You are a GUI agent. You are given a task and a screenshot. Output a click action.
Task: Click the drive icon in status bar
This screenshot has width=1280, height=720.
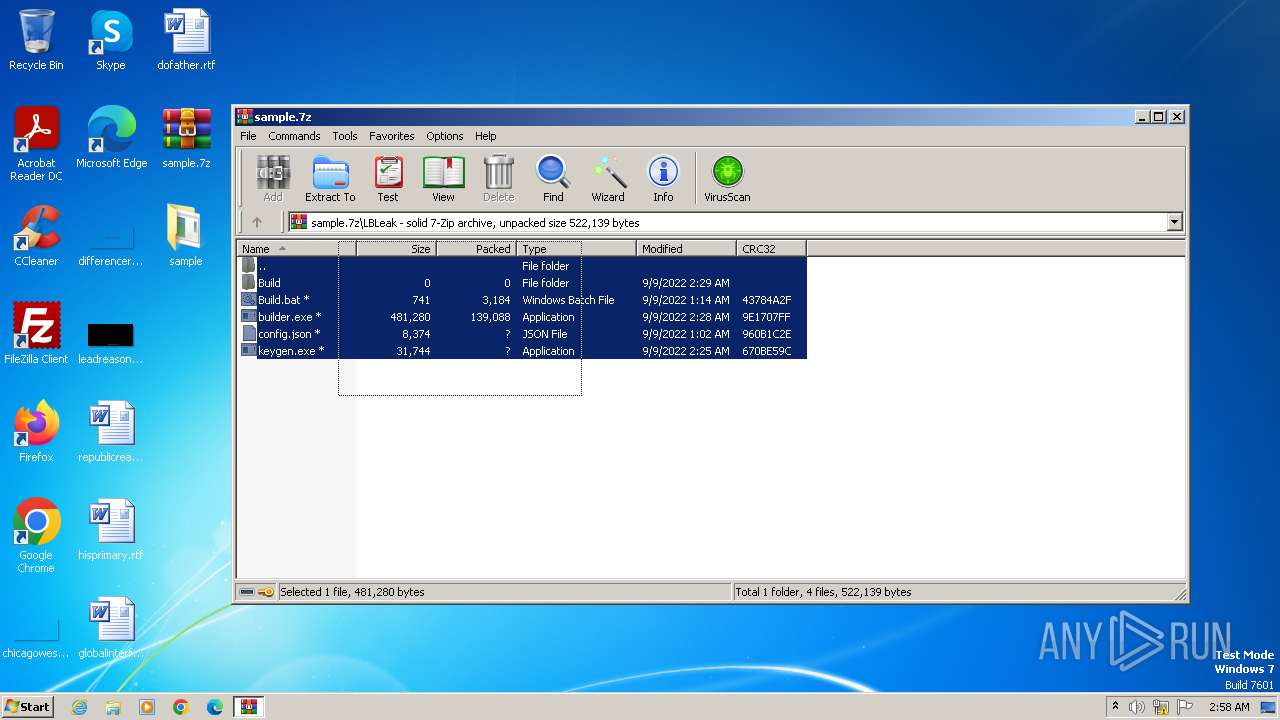(247, 592)
